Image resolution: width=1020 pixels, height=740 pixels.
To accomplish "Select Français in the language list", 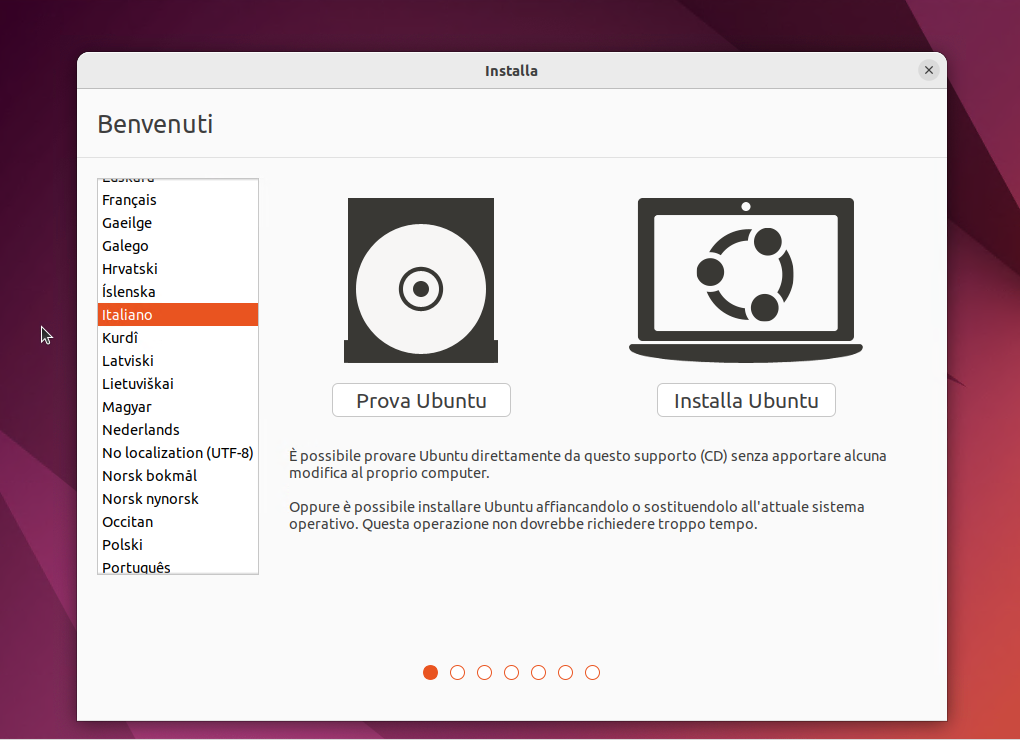I will point(178,200).
